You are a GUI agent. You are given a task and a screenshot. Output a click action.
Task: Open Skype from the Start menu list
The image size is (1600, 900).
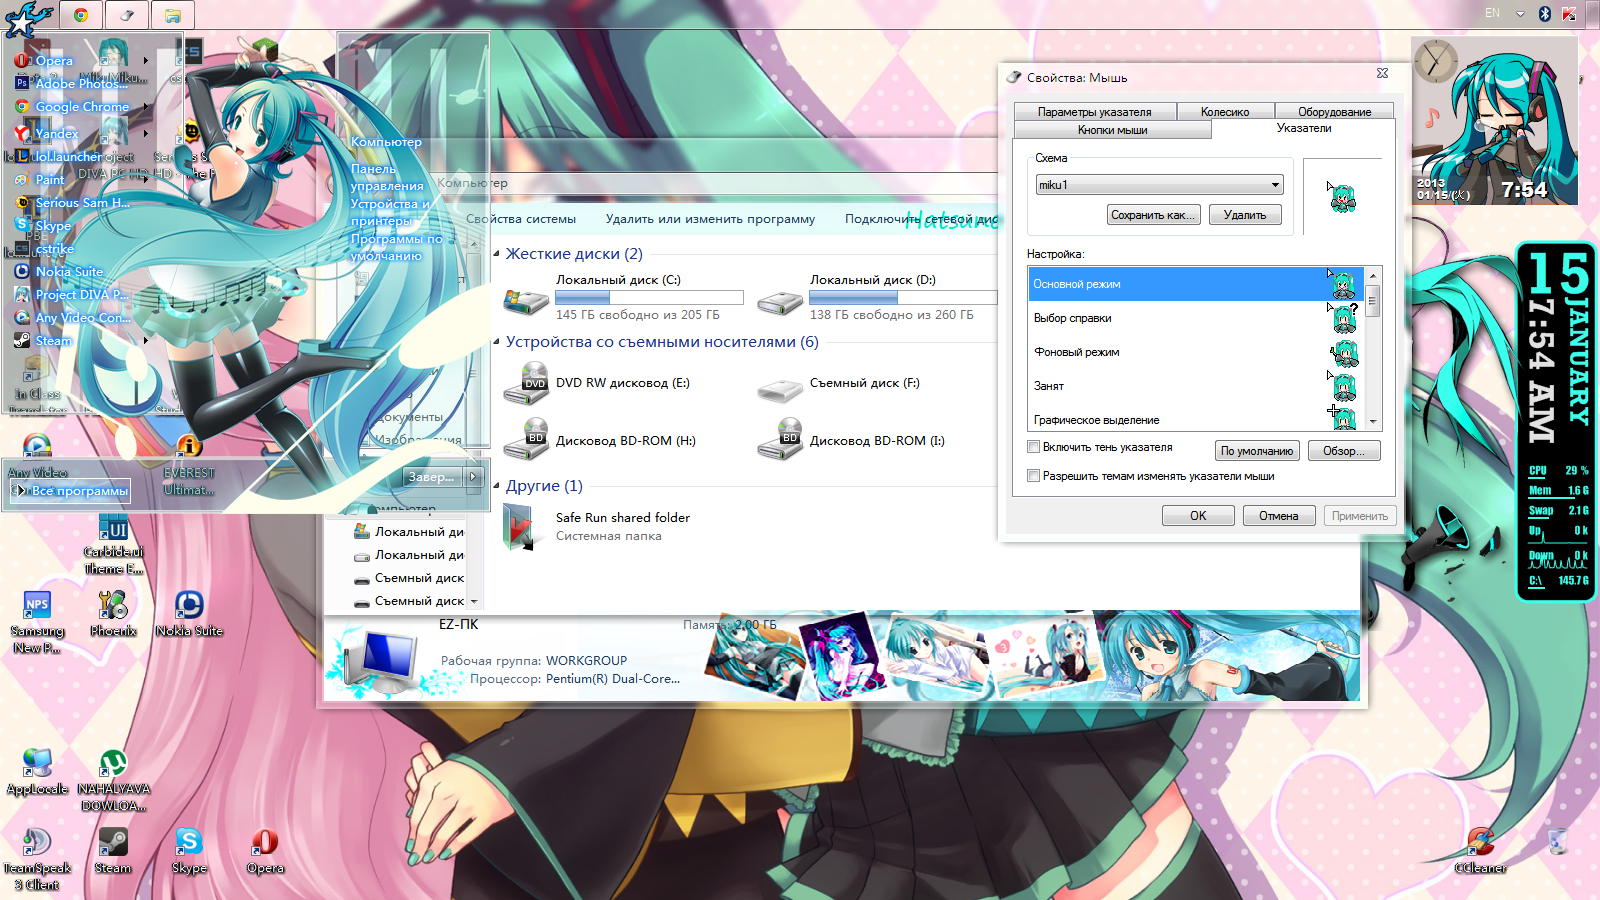point(43,226)
